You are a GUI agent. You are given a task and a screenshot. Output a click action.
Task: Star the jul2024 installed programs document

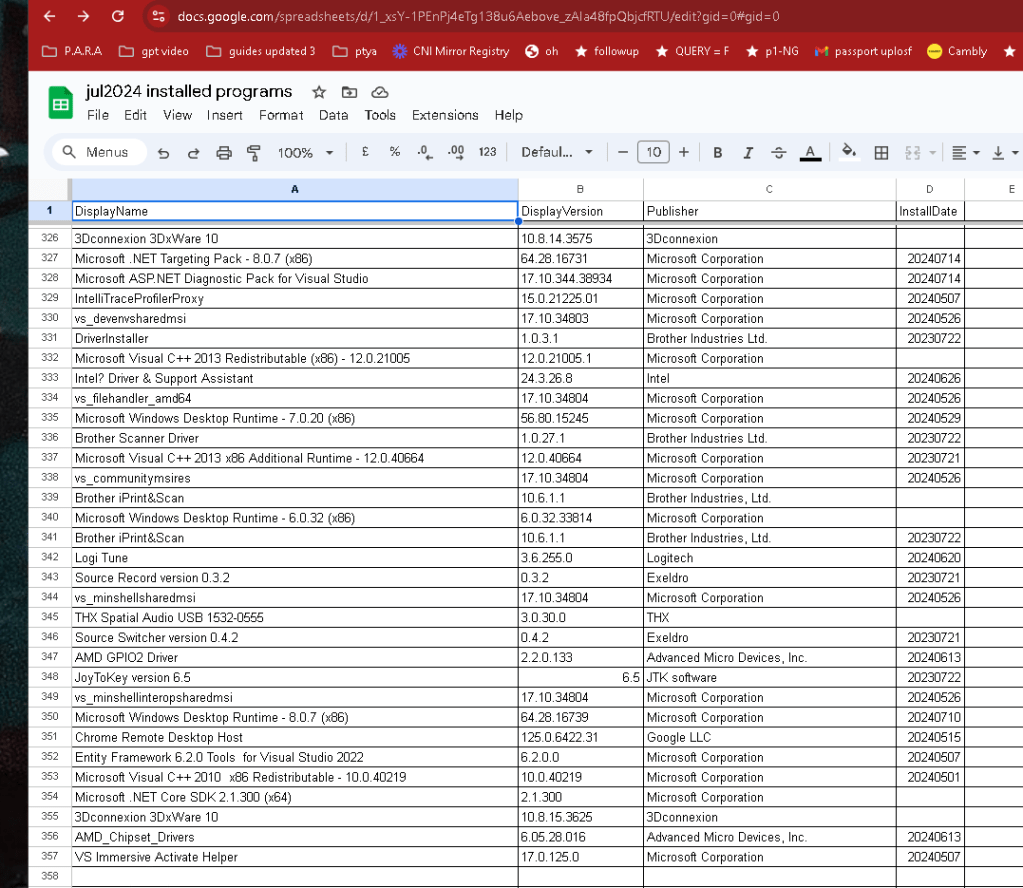(x=318, y=92)
